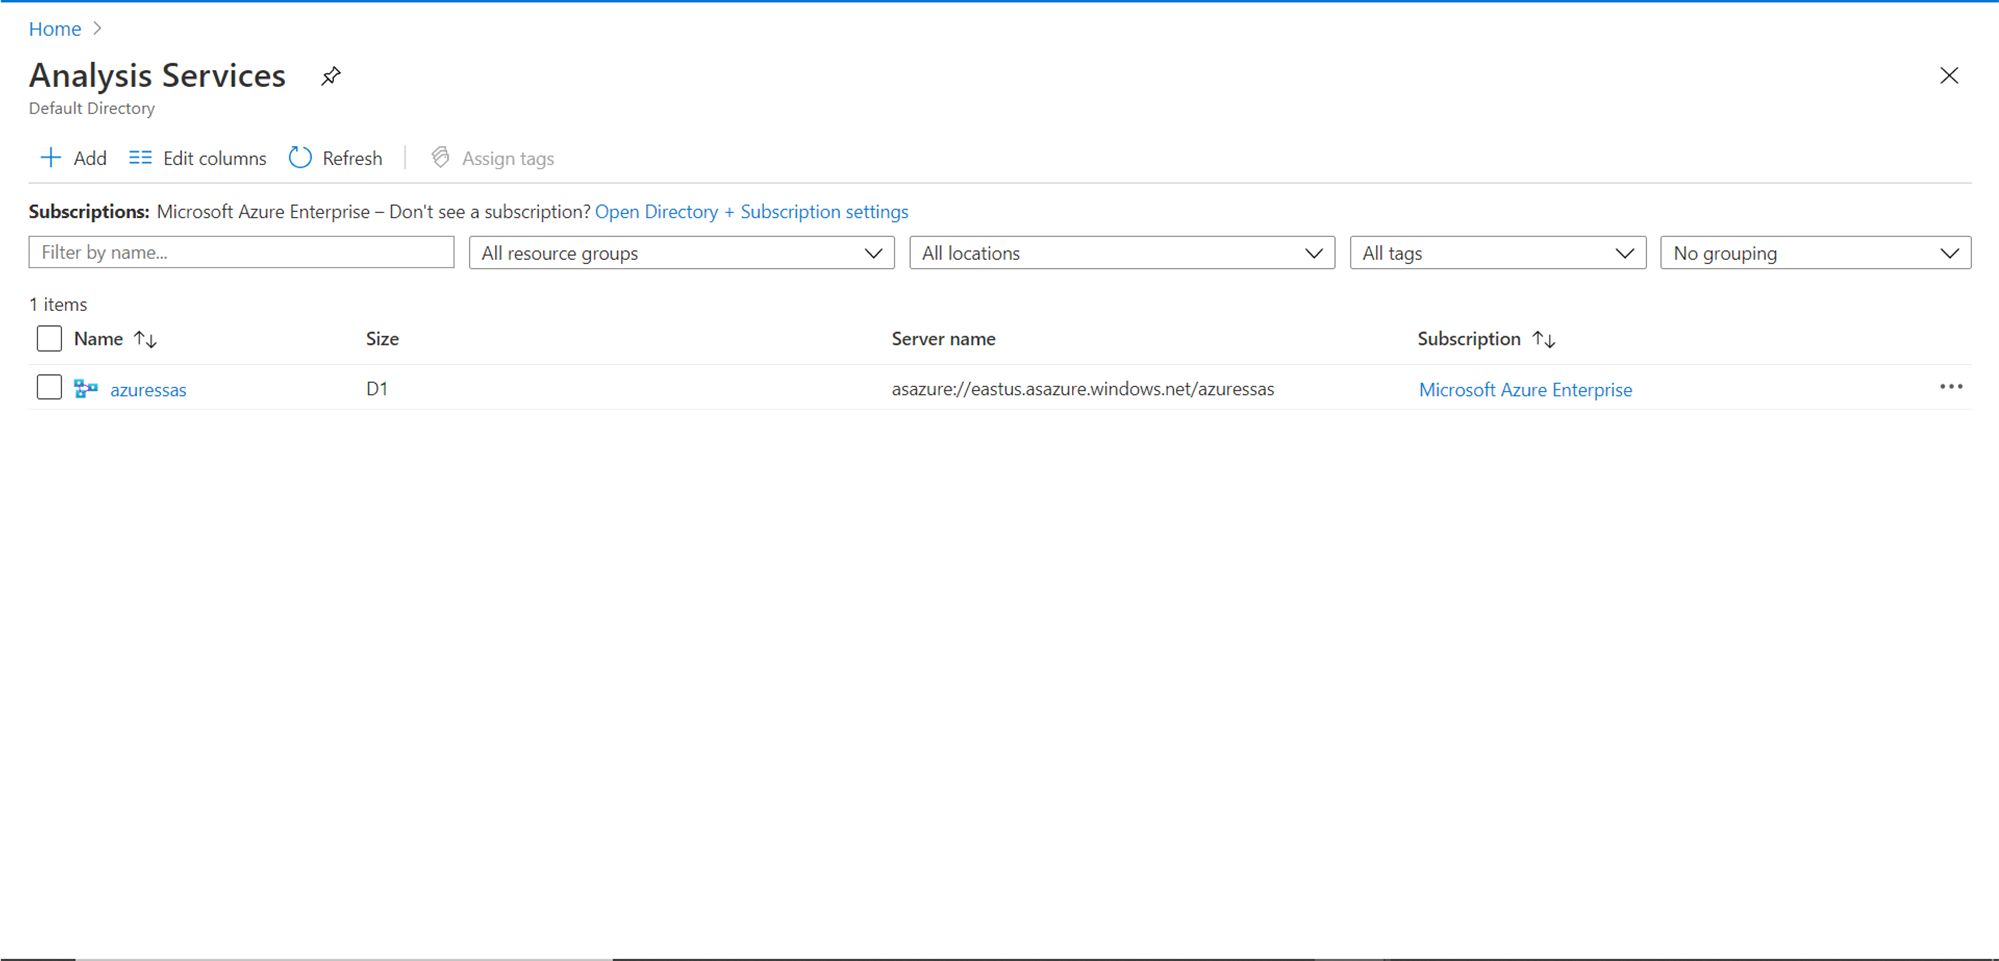Open the azuressas server link

148,390
